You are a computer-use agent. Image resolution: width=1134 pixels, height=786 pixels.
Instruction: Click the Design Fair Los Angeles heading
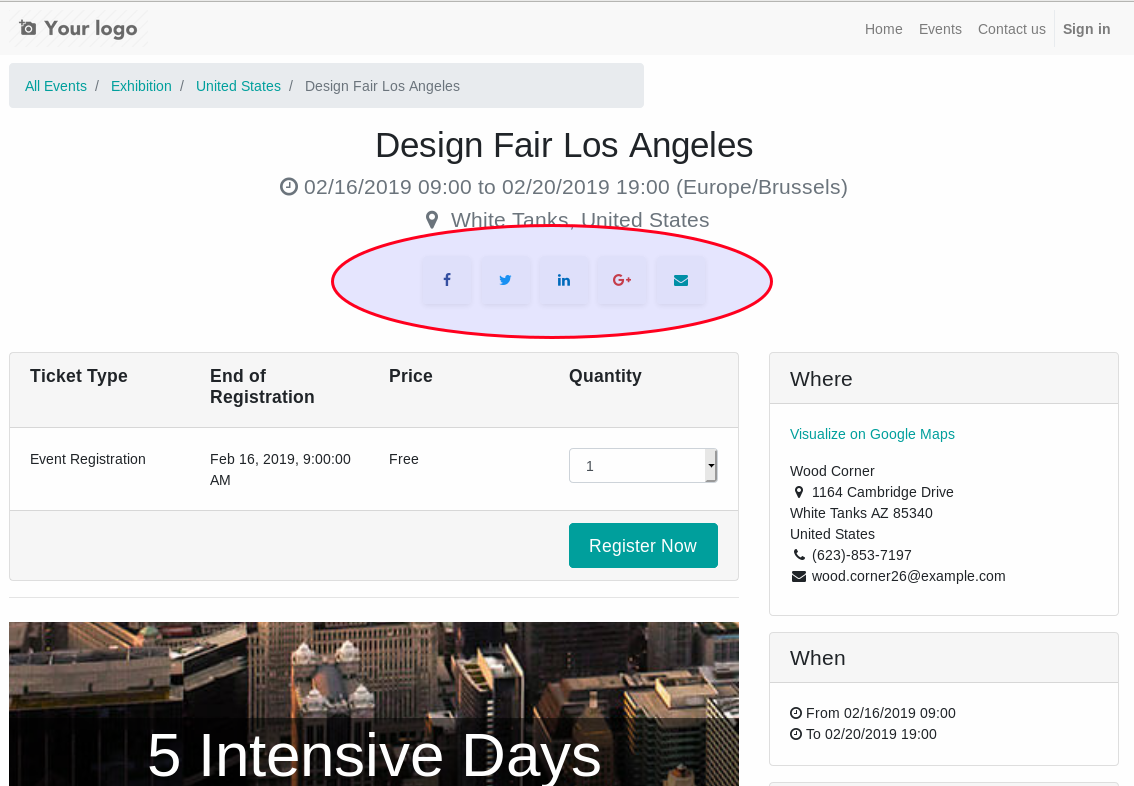tap(564, 145)
